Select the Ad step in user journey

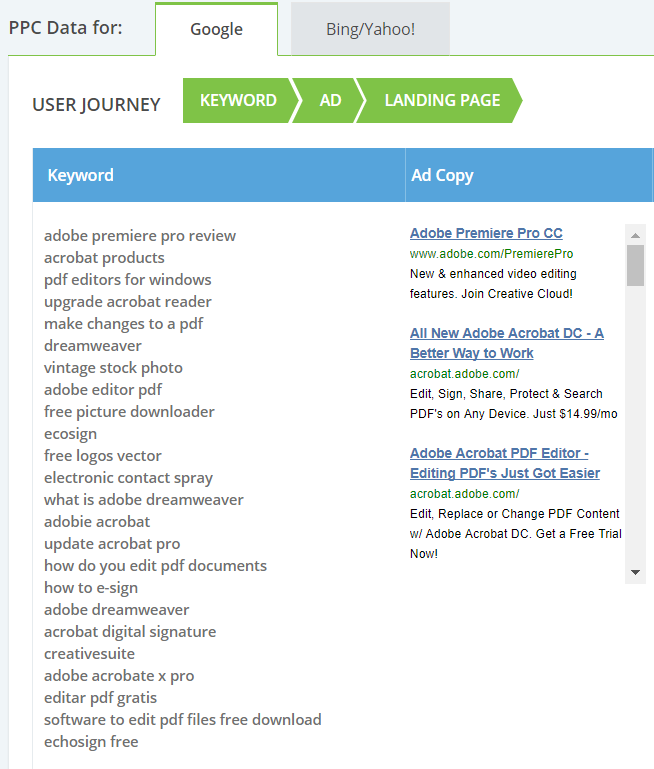(330, 101)
